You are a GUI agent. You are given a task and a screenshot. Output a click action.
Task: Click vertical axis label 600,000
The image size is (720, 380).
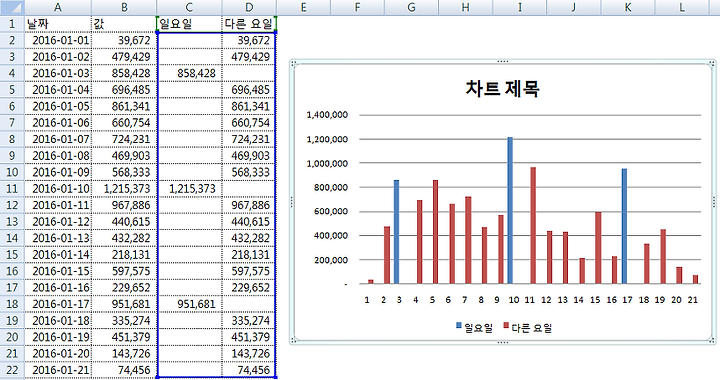pos(331,212)
